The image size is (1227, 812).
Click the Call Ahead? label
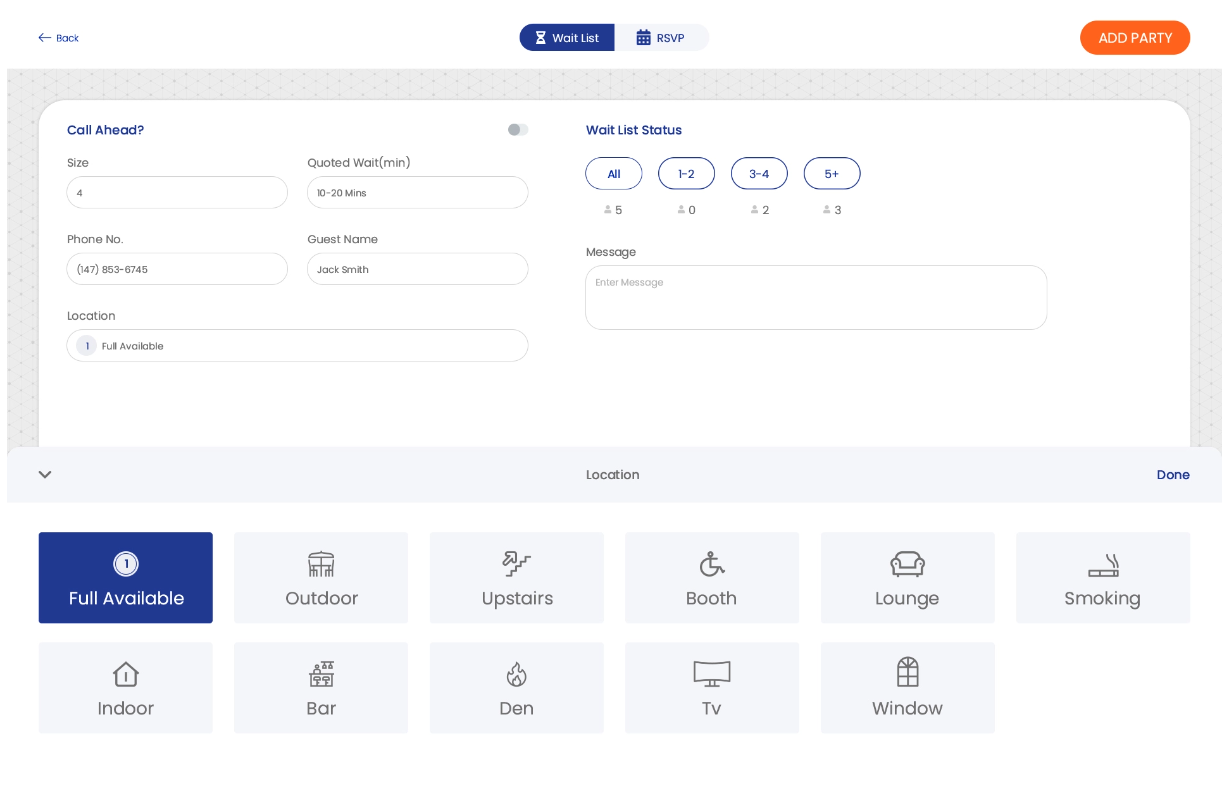click(106, 130)
